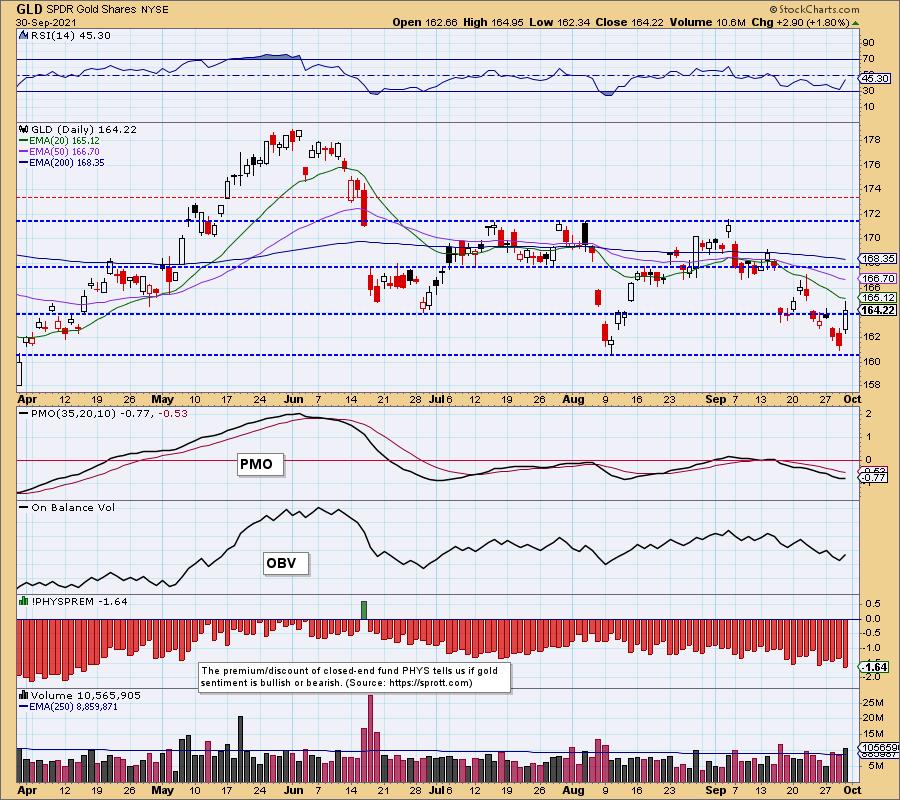Screen dimensions: 900x800
Task: Click the 165.12 EMA price tag
Action: 878,297
